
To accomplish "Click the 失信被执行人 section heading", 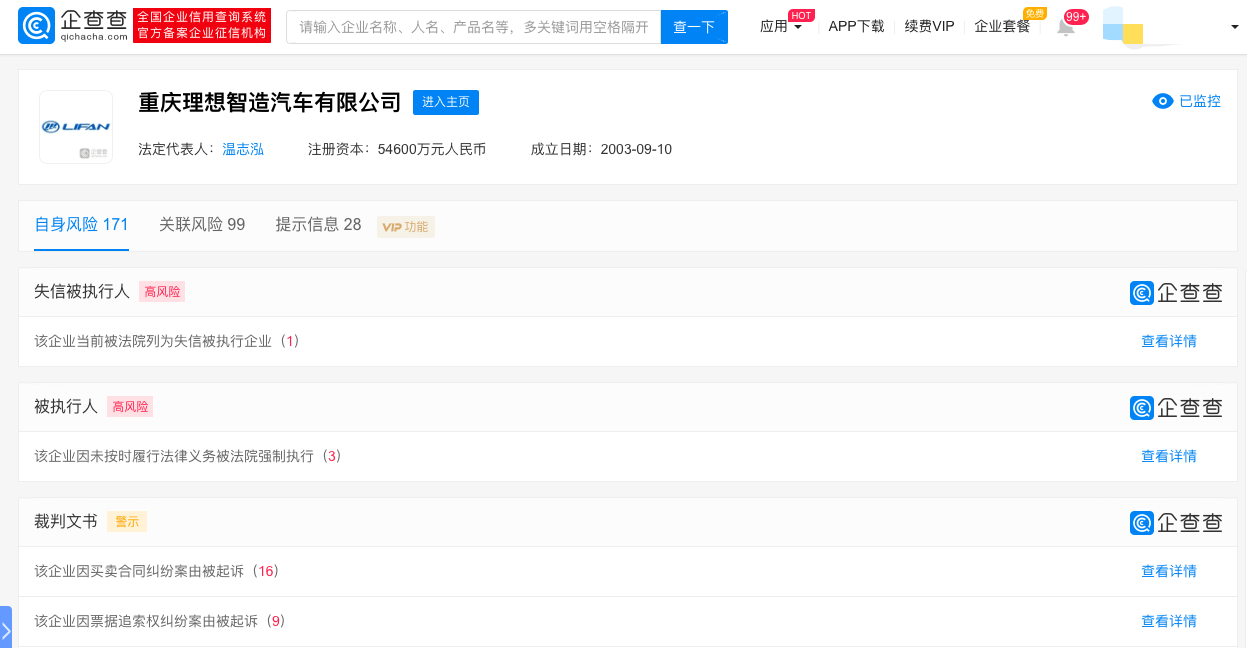I will click(x=82, y=292).
